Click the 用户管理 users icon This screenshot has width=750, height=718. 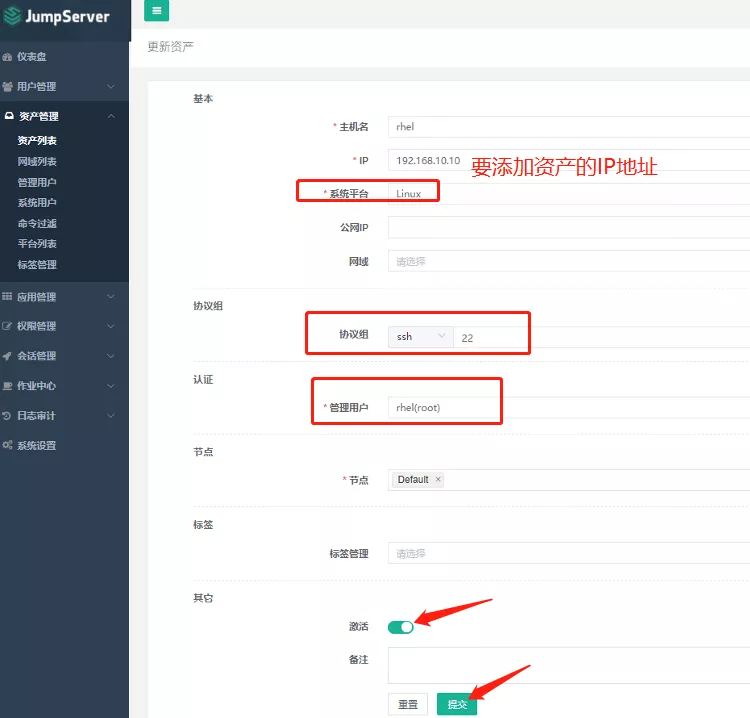pyautogui.click(x=8, y=87)
